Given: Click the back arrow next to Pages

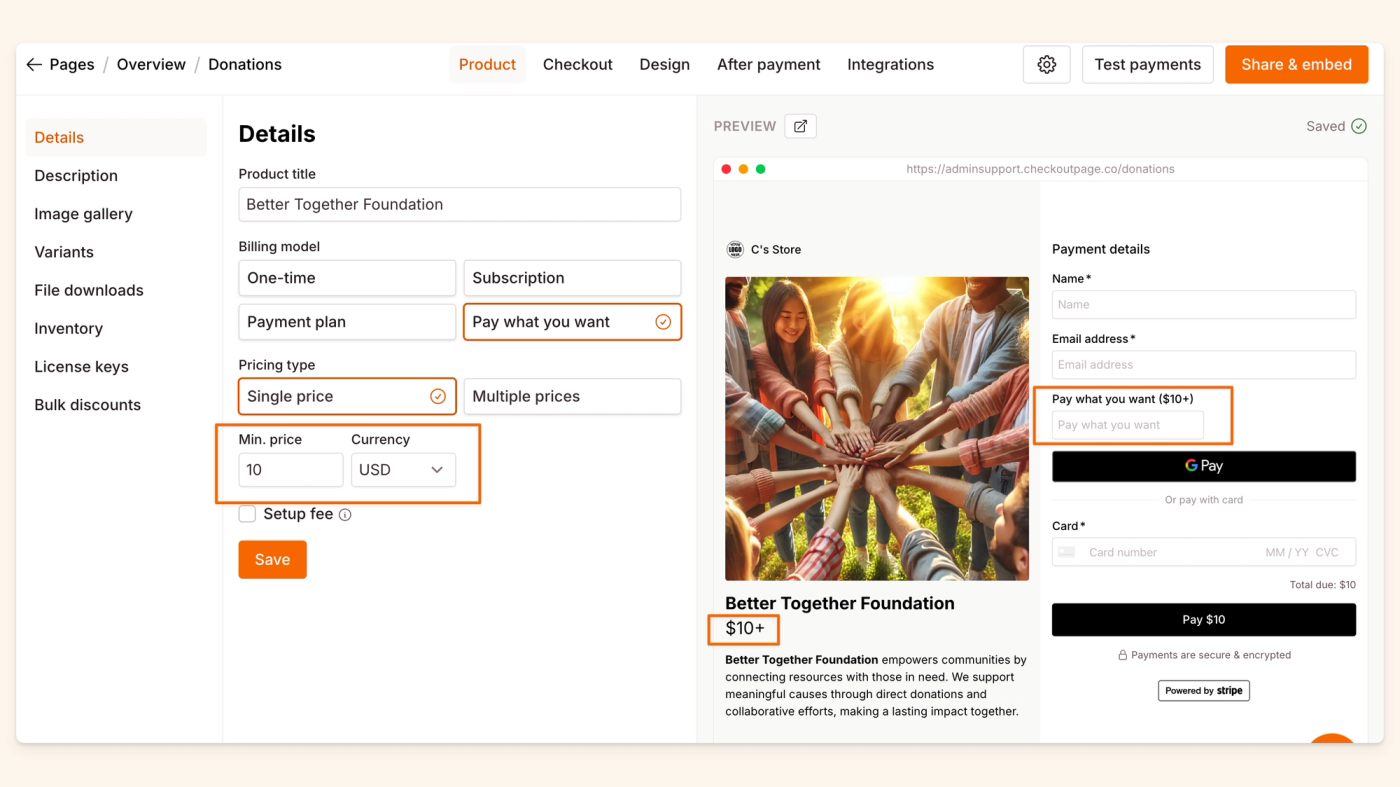Looking at the screenshot, I should (34, 64).
